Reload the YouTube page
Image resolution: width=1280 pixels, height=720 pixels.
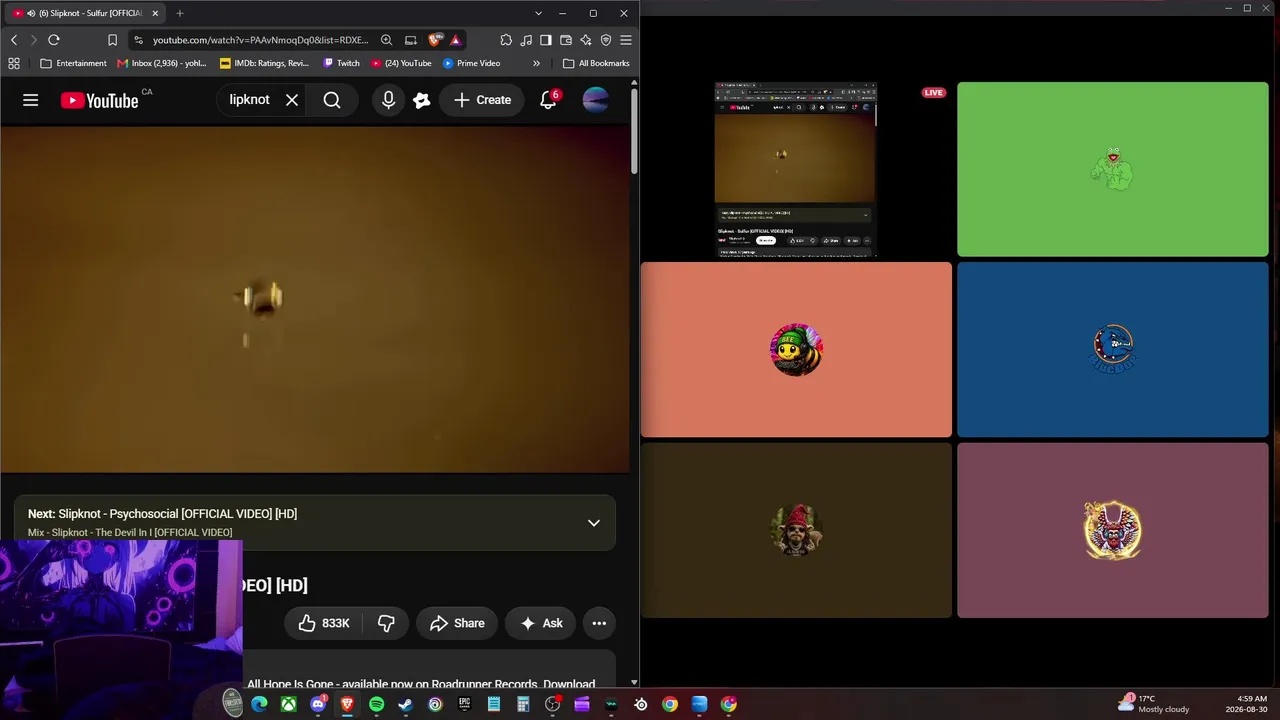54,40
